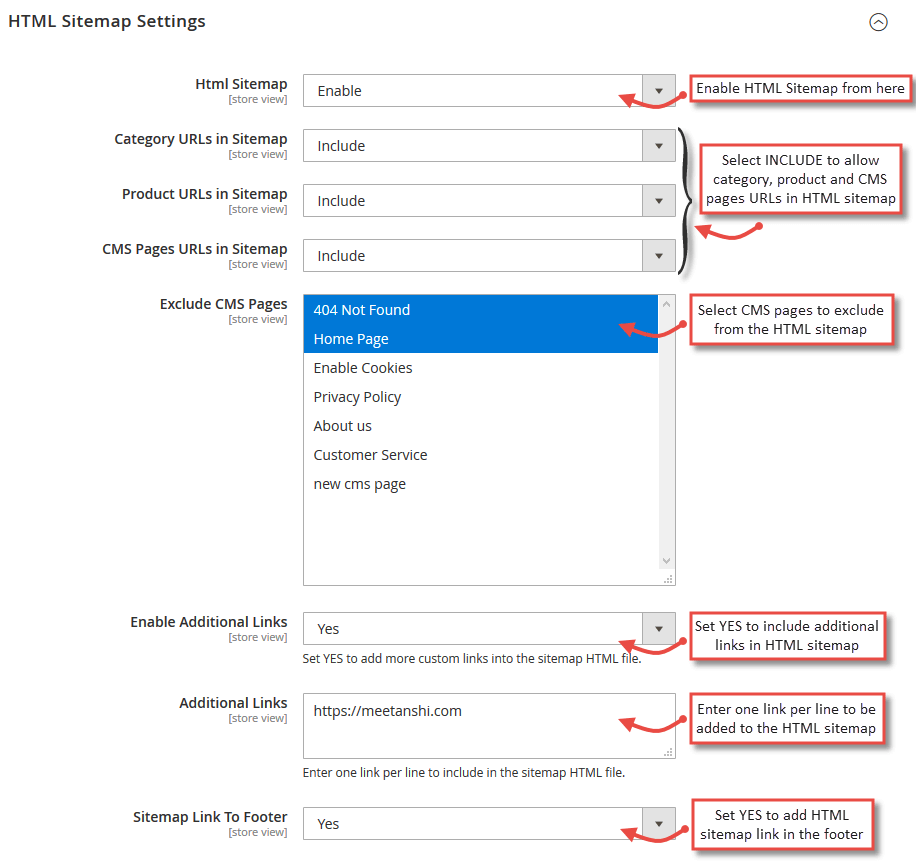
Task: Click the Enable Additional Links dropdown arrow
Action: click(x=659, y=629)
